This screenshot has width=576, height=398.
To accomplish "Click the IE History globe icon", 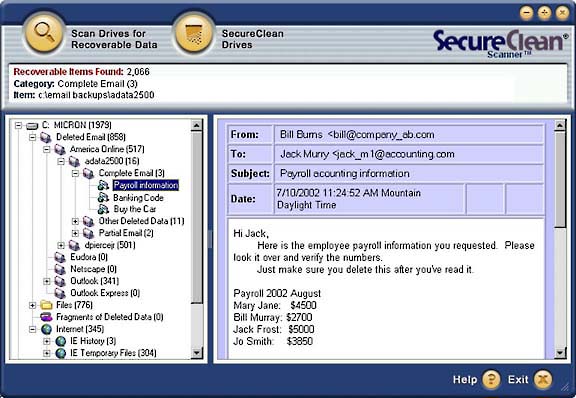I will tap(61, 341).
